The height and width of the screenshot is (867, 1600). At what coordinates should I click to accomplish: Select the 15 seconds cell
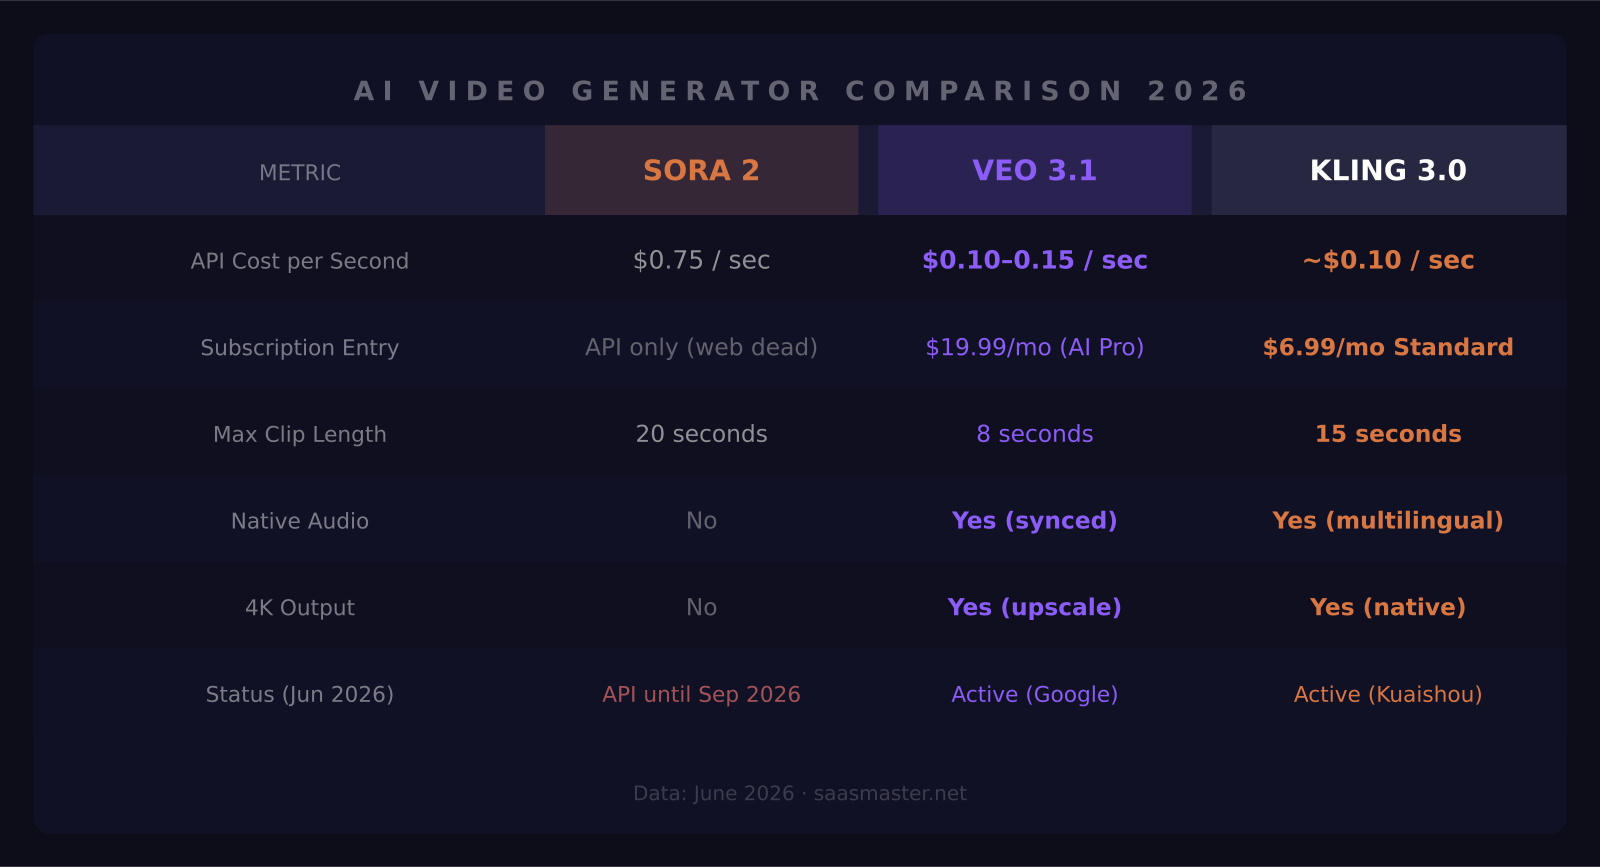[x=1388, y=434]
